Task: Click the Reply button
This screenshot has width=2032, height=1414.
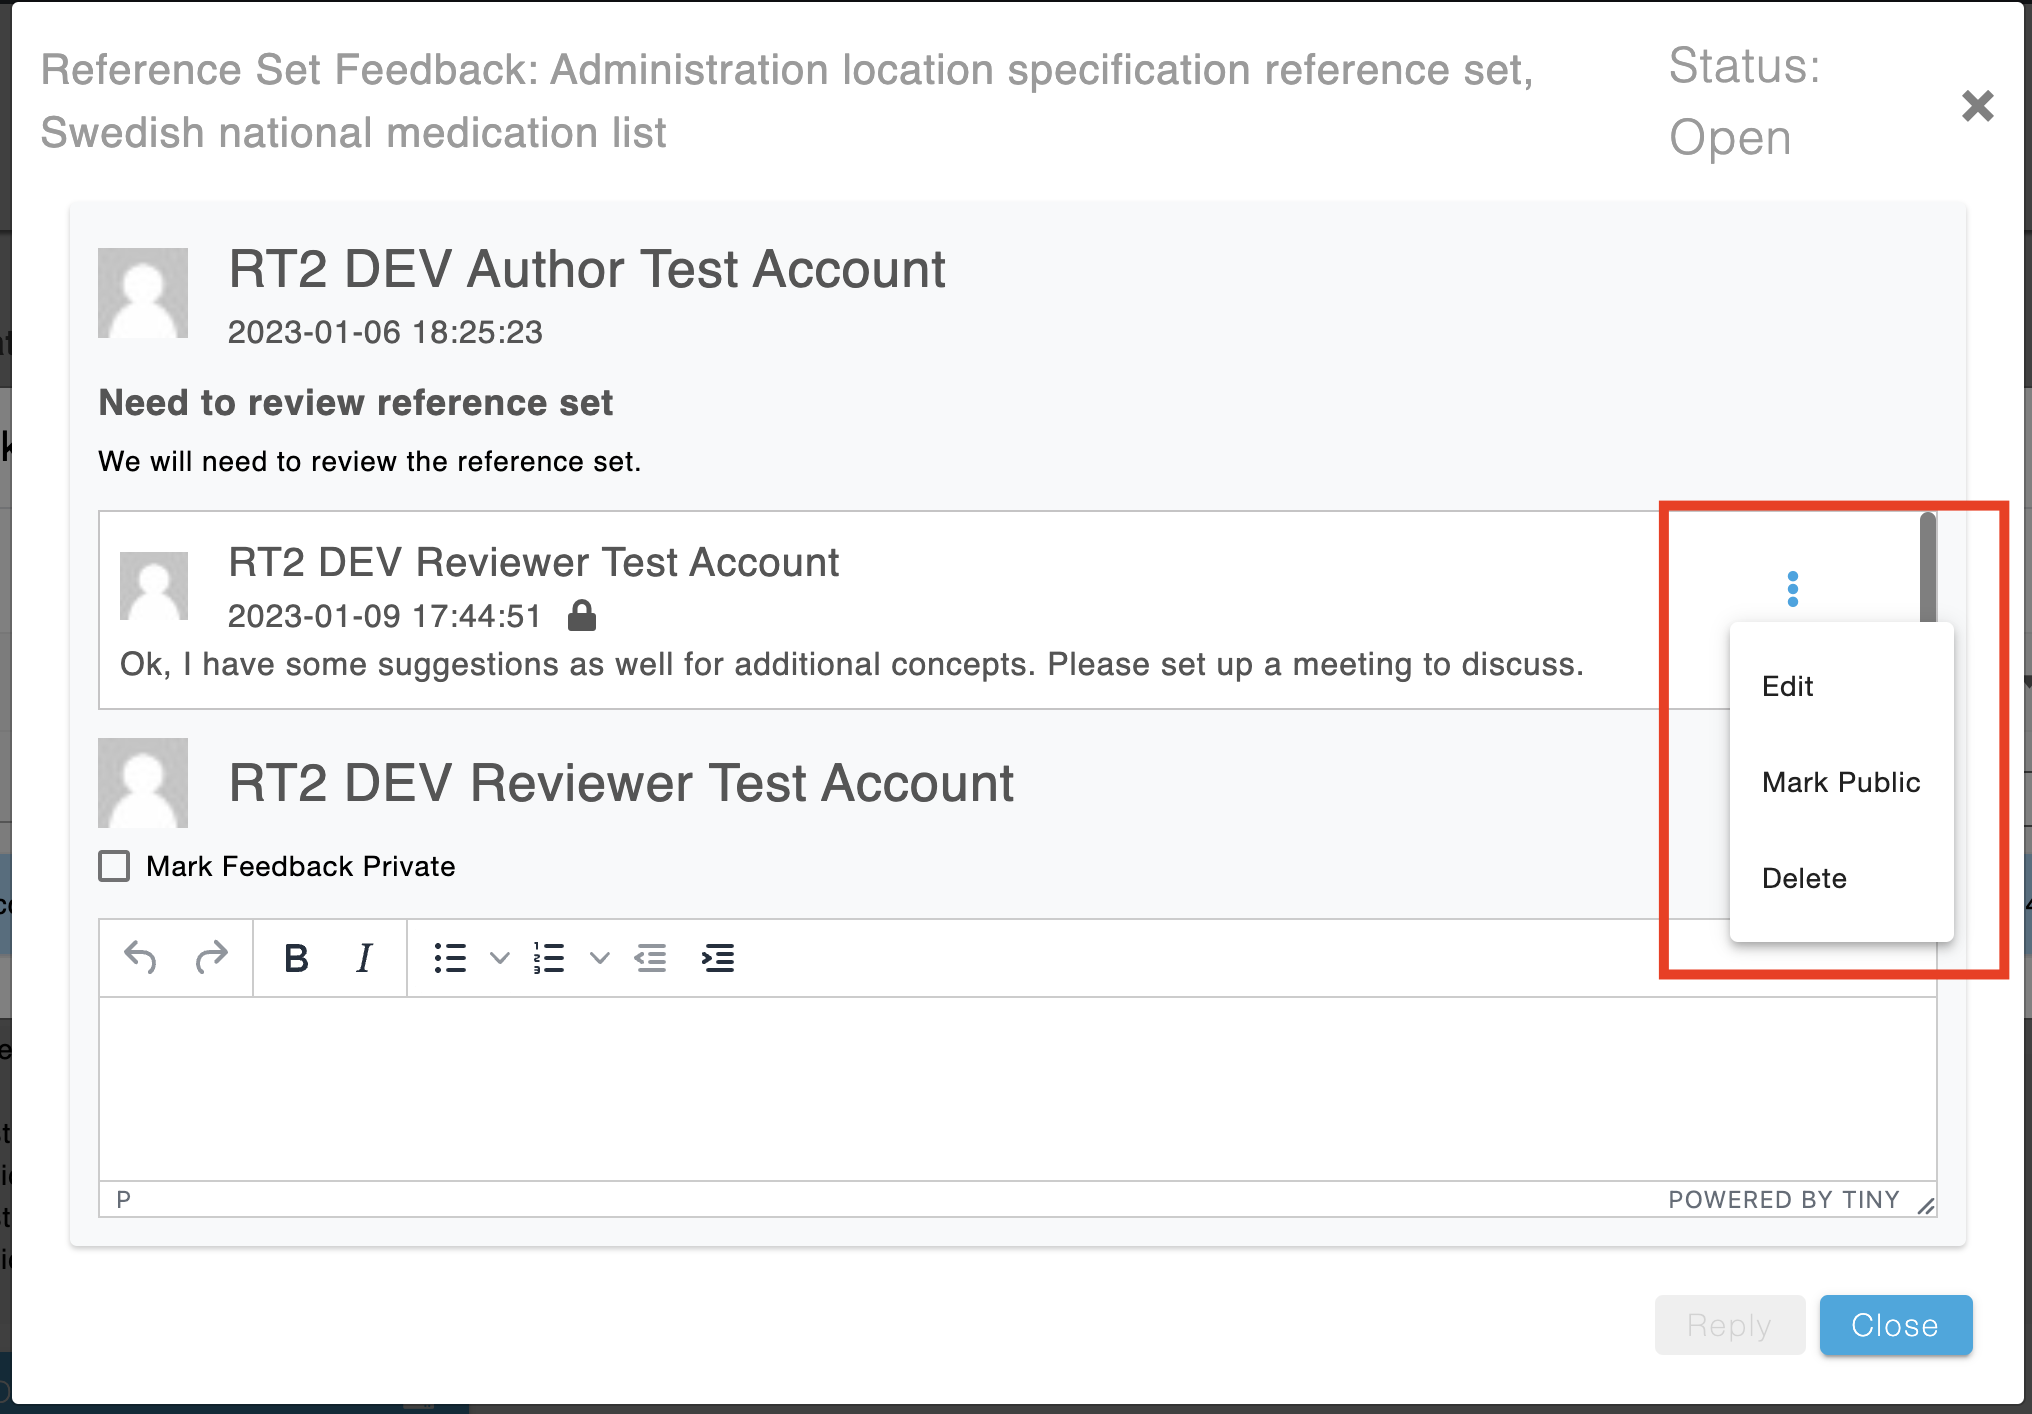Action: click(x=1729, y=1325)
